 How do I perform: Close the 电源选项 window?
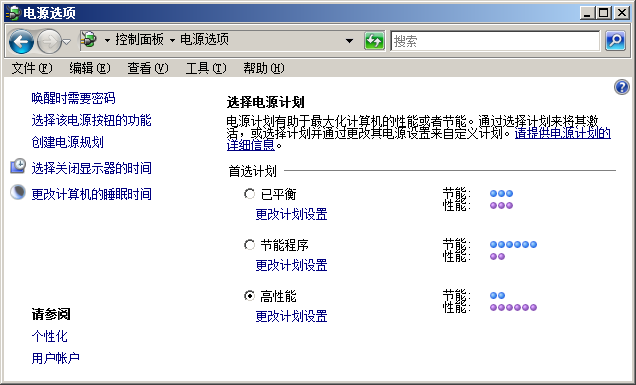pos(621,13)
